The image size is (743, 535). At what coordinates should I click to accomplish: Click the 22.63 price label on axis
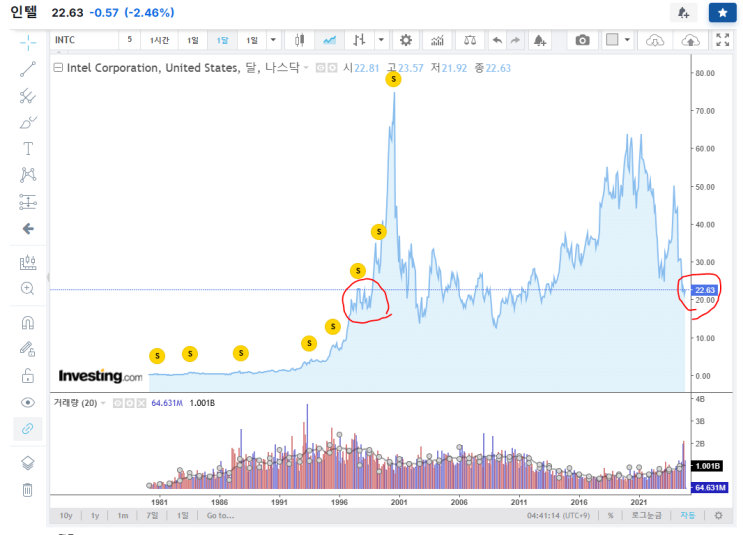(705, 290)
